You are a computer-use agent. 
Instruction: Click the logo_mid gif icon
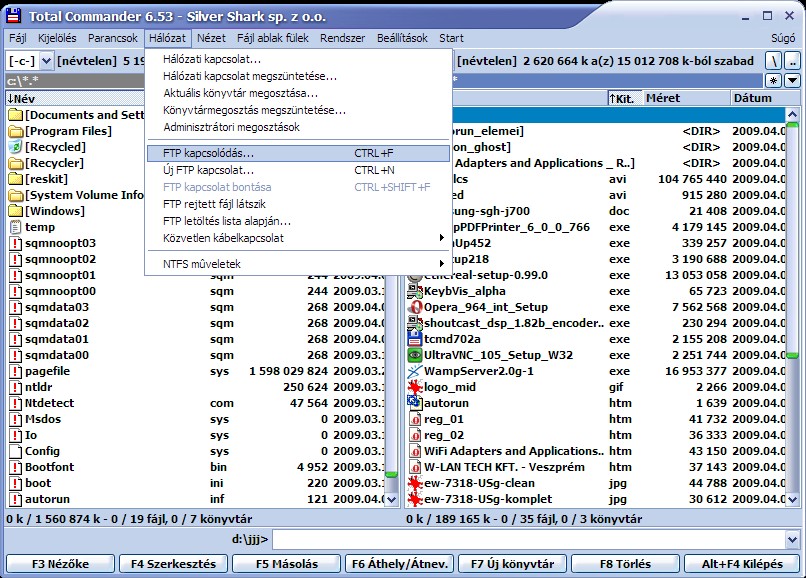414,387
